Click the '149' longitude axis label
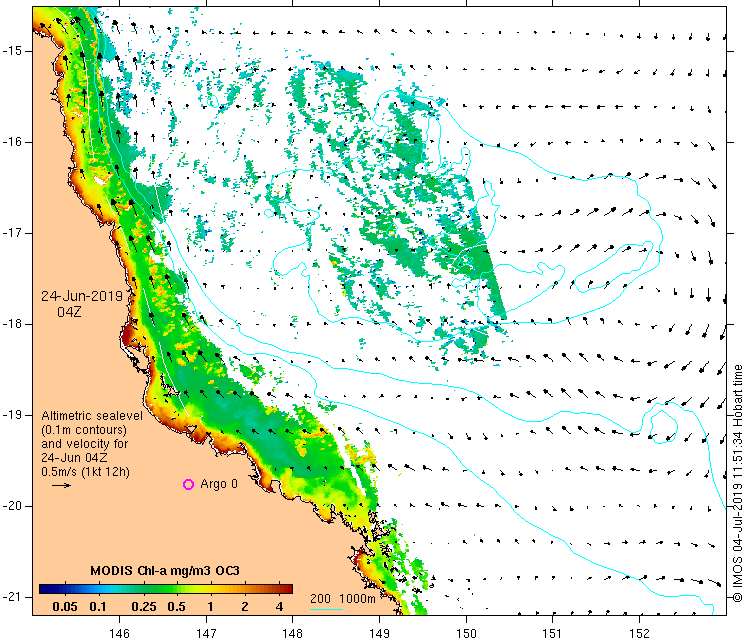The image size is (750, 640). click(379, 633)
